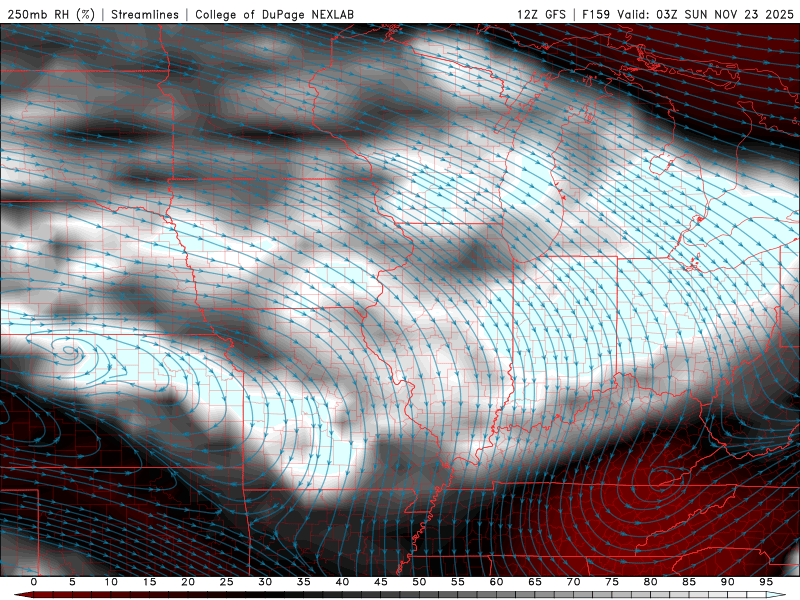Click the colorbar tick label '65'
This screenshot has height=600, width=800.
coord(535,582)
